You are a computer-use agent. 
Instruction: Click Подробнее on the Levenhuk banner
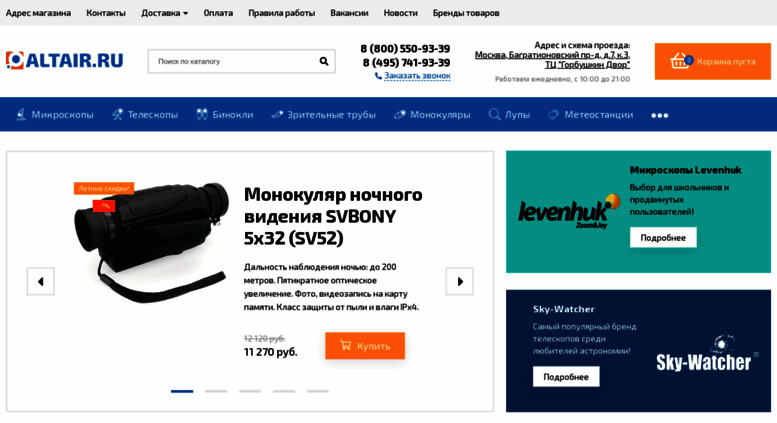click(663, 238)
